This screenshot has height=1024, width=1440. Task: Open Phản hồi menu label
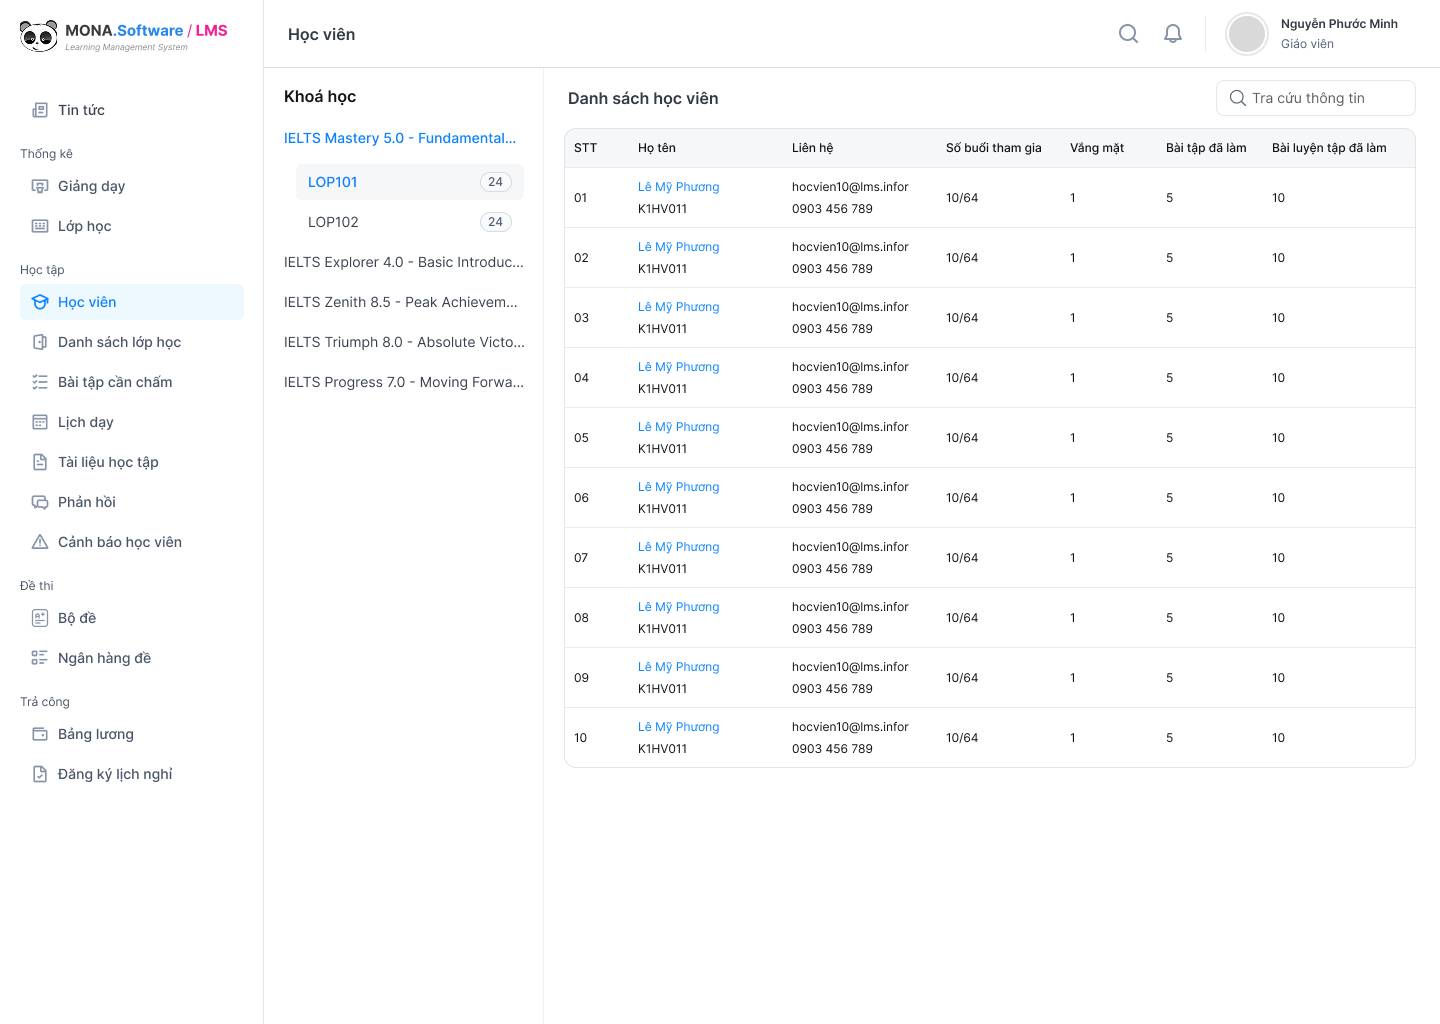87,502
